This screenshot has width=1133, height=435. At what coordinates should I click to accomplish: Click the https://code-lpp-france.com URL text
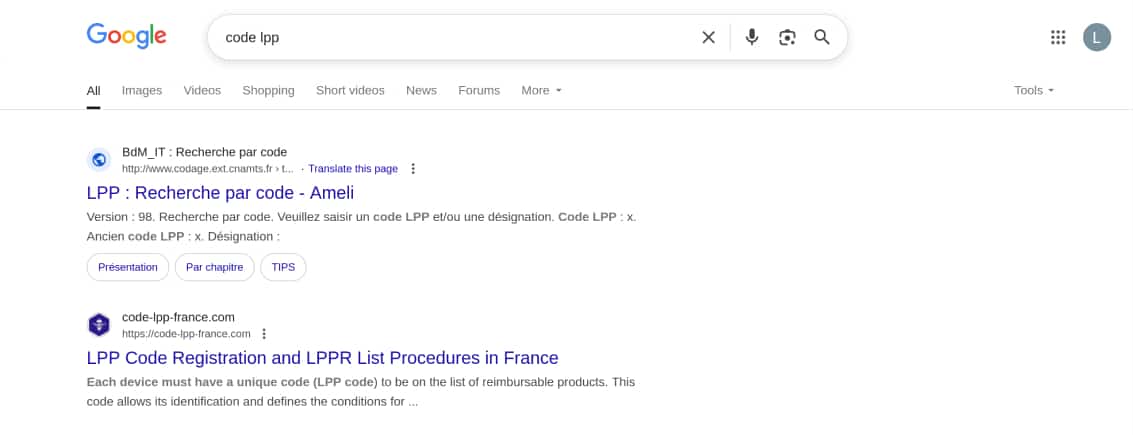point(186,333)
